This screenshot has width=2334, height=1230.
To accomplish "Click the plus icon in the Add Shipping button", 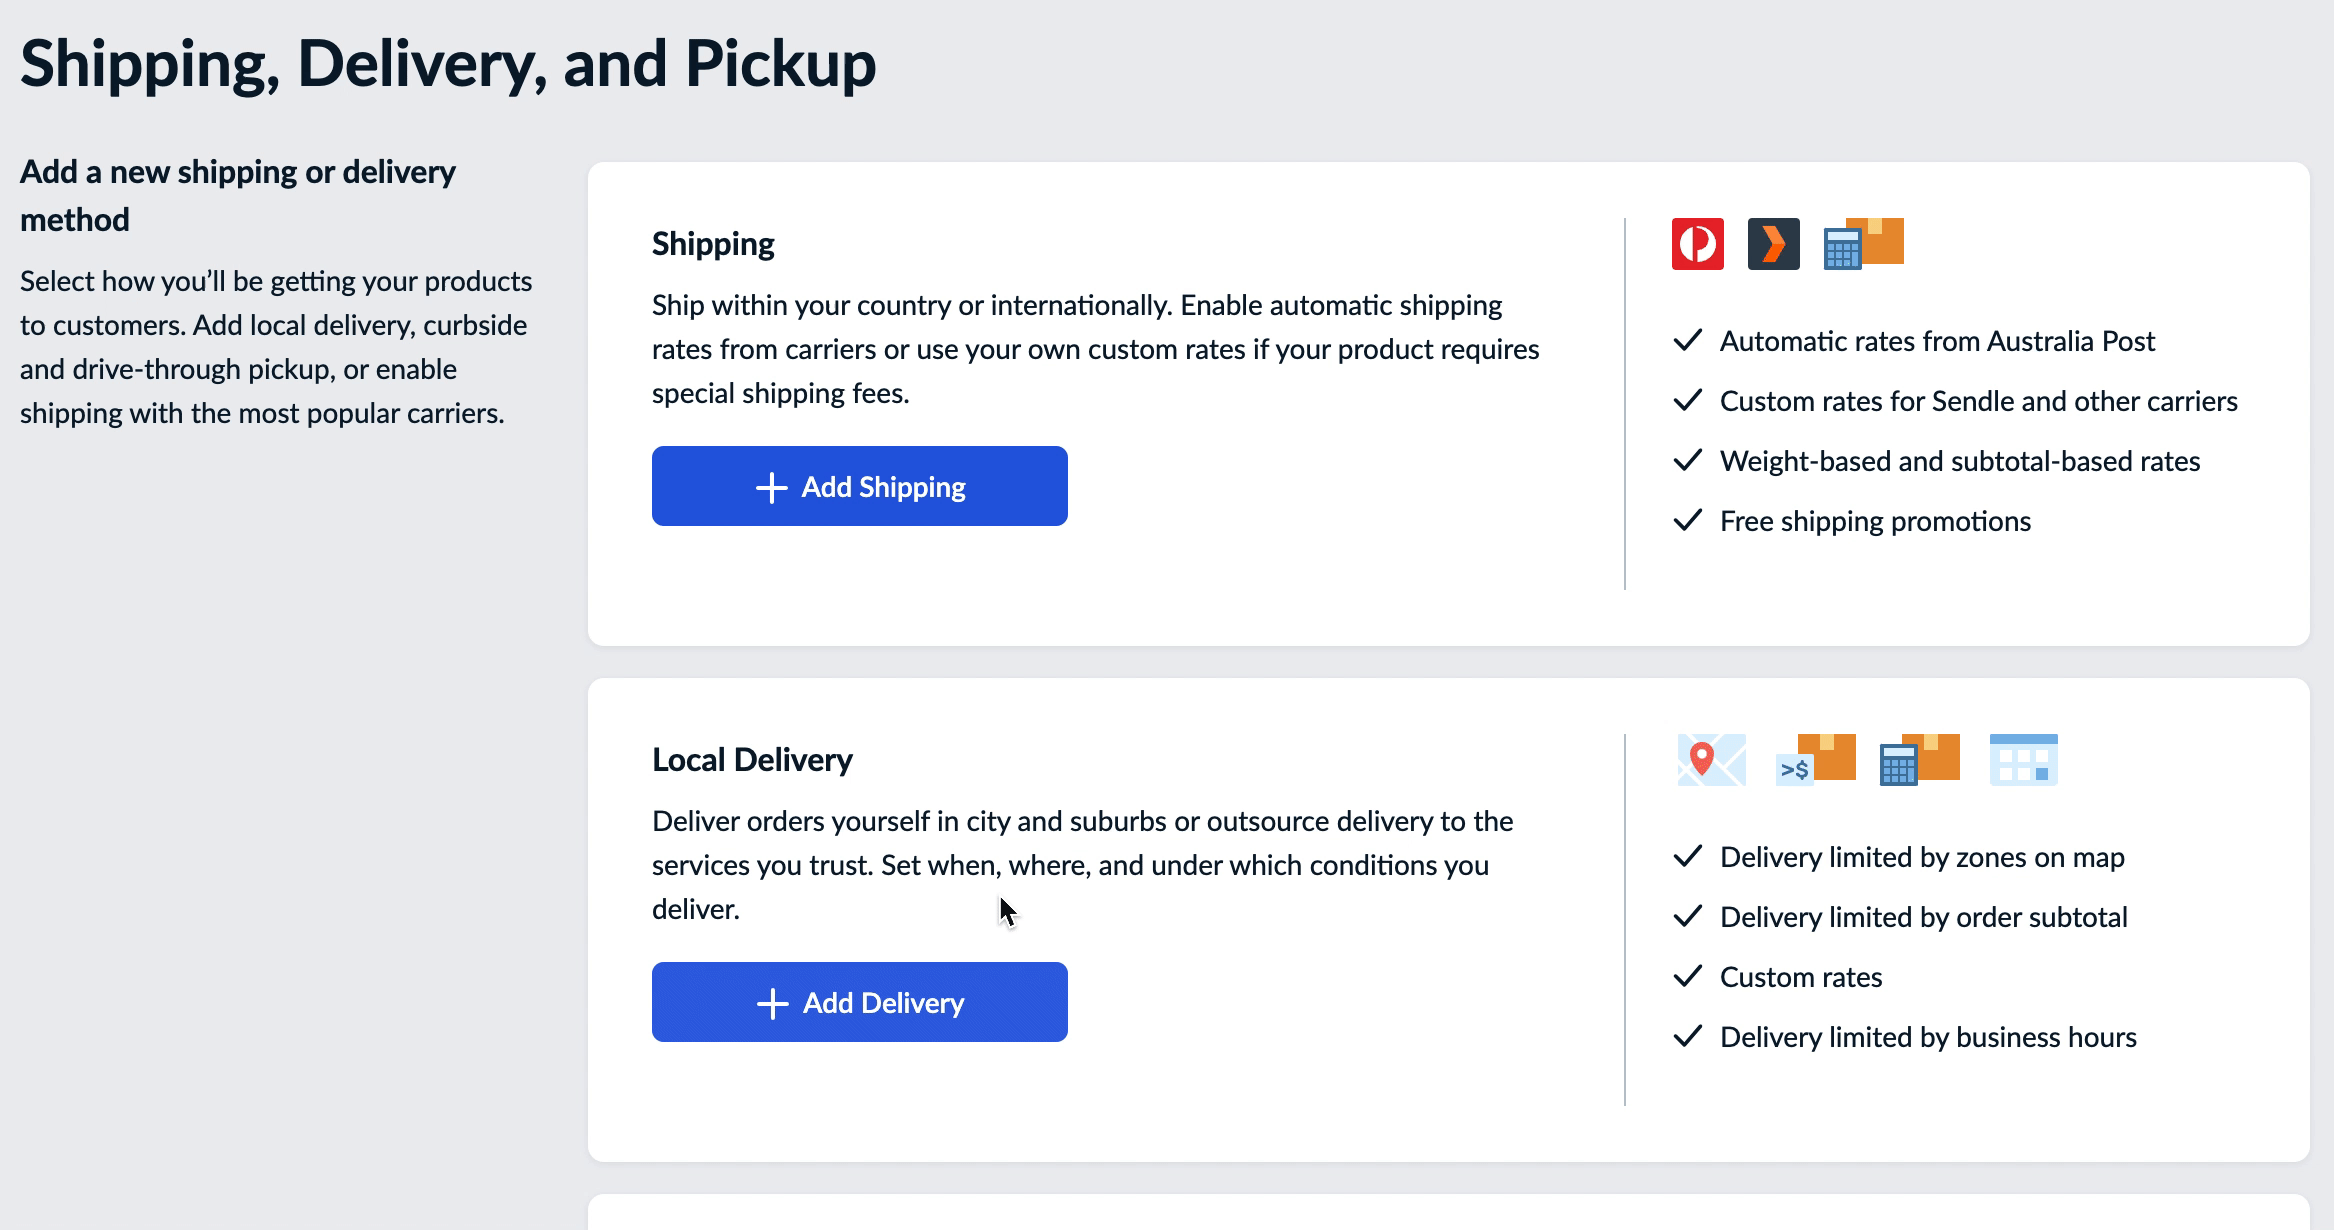I will pos(772,488).
